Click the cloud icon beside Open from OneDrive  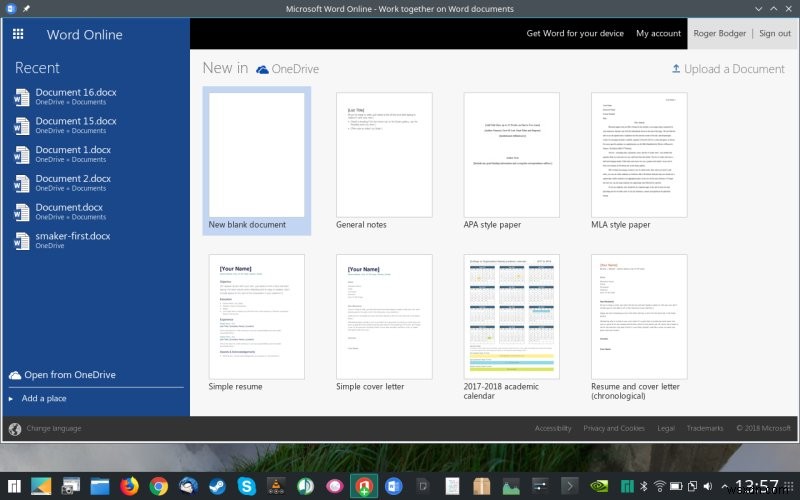(x=15, y=375)
